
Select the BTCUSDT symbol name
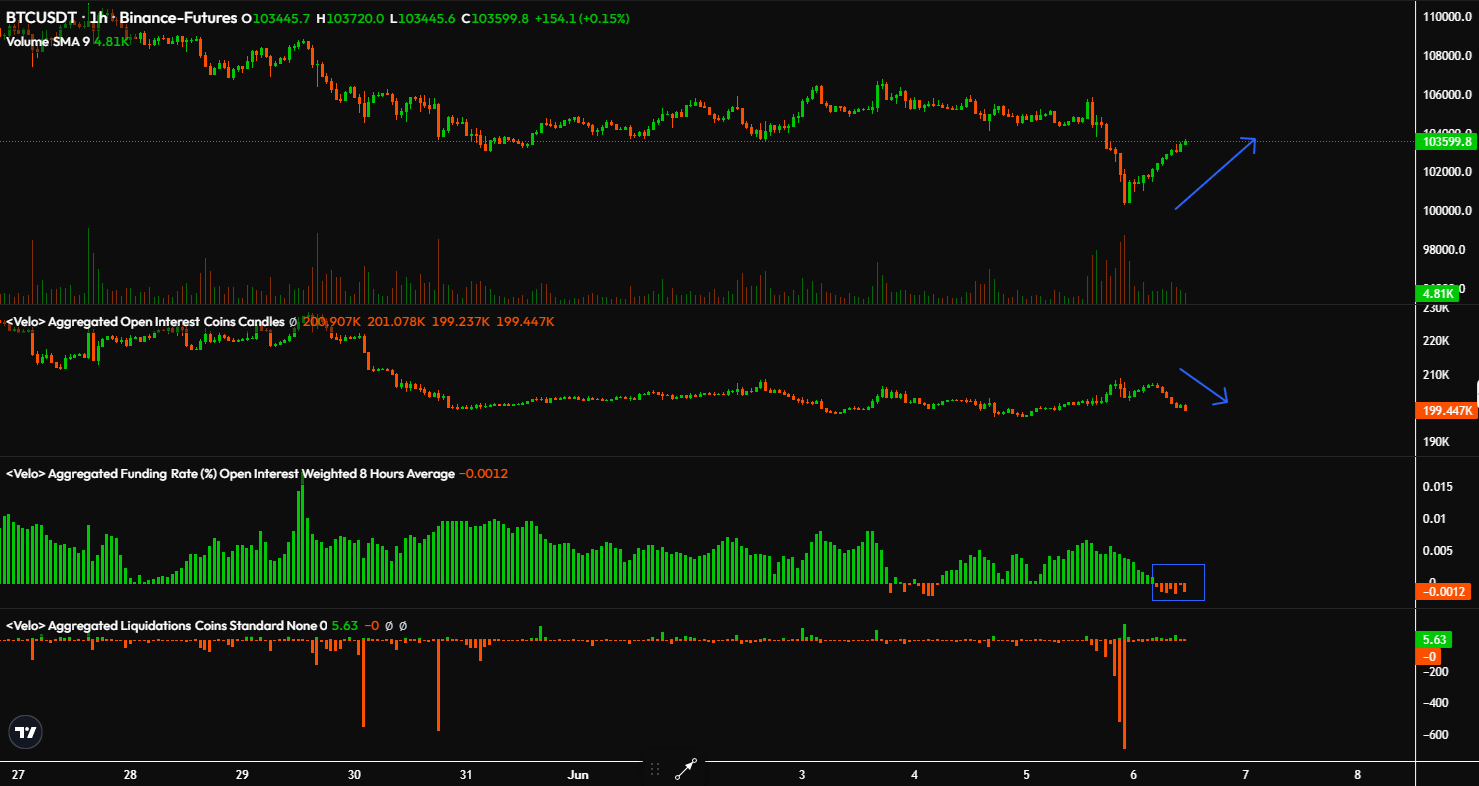click(40, 17)
